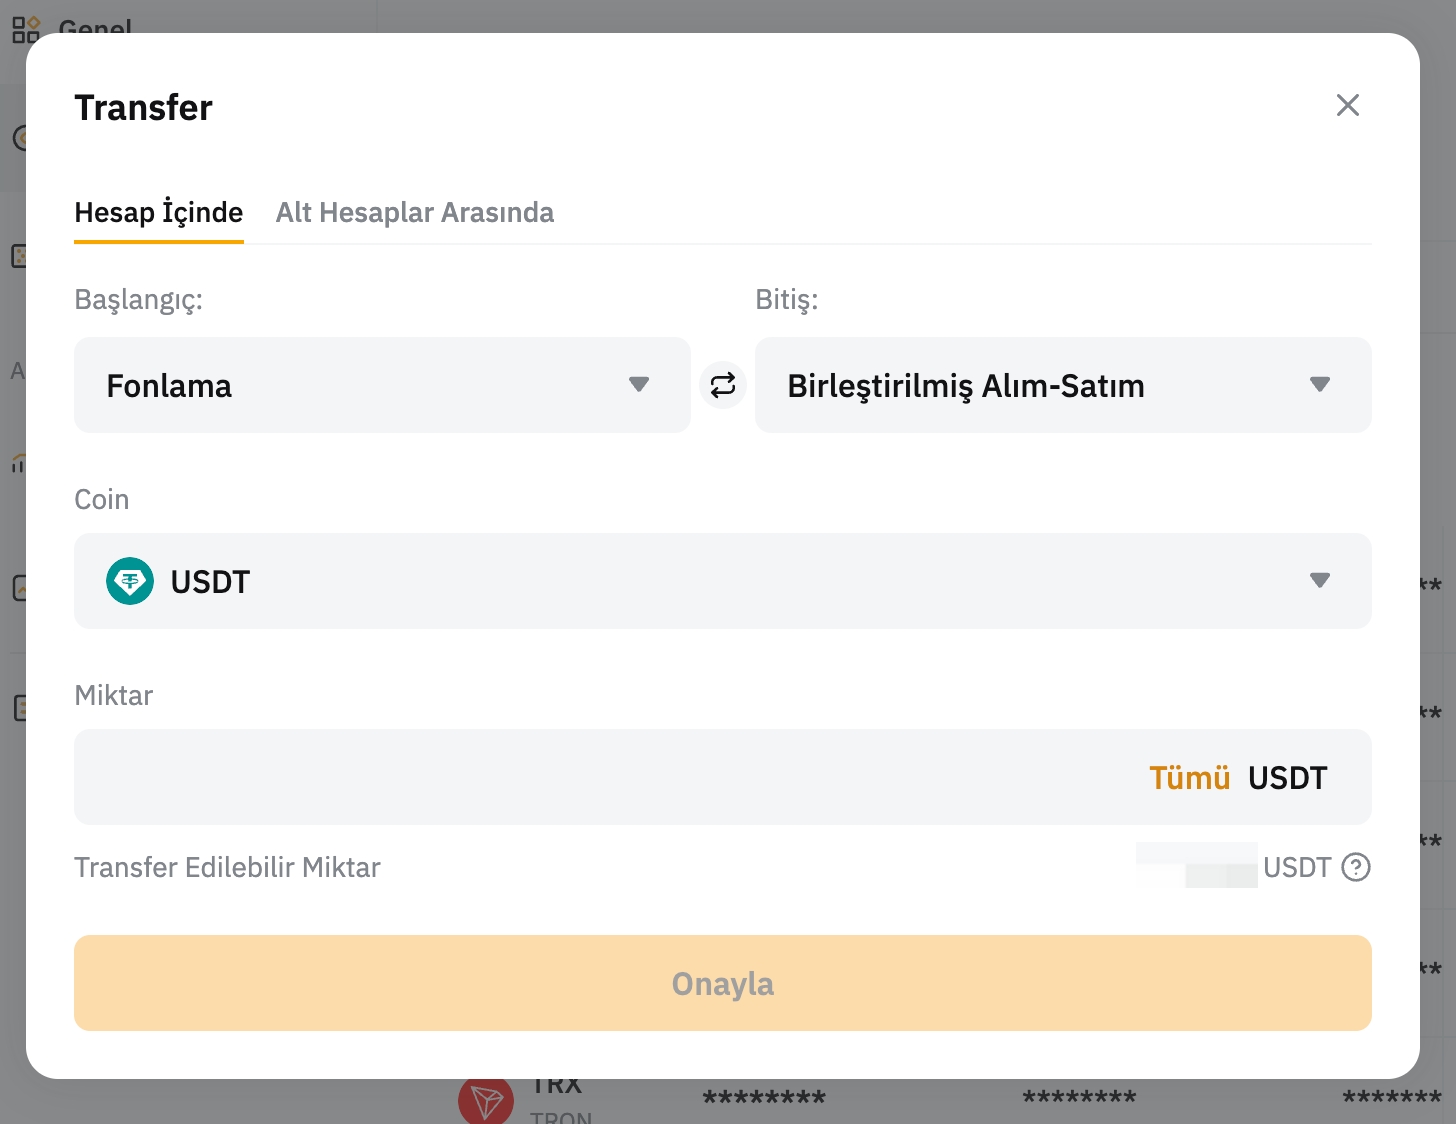Open help icon beside transferable amount
Screen dimensions: 1456x1124
pos(1355,867)
